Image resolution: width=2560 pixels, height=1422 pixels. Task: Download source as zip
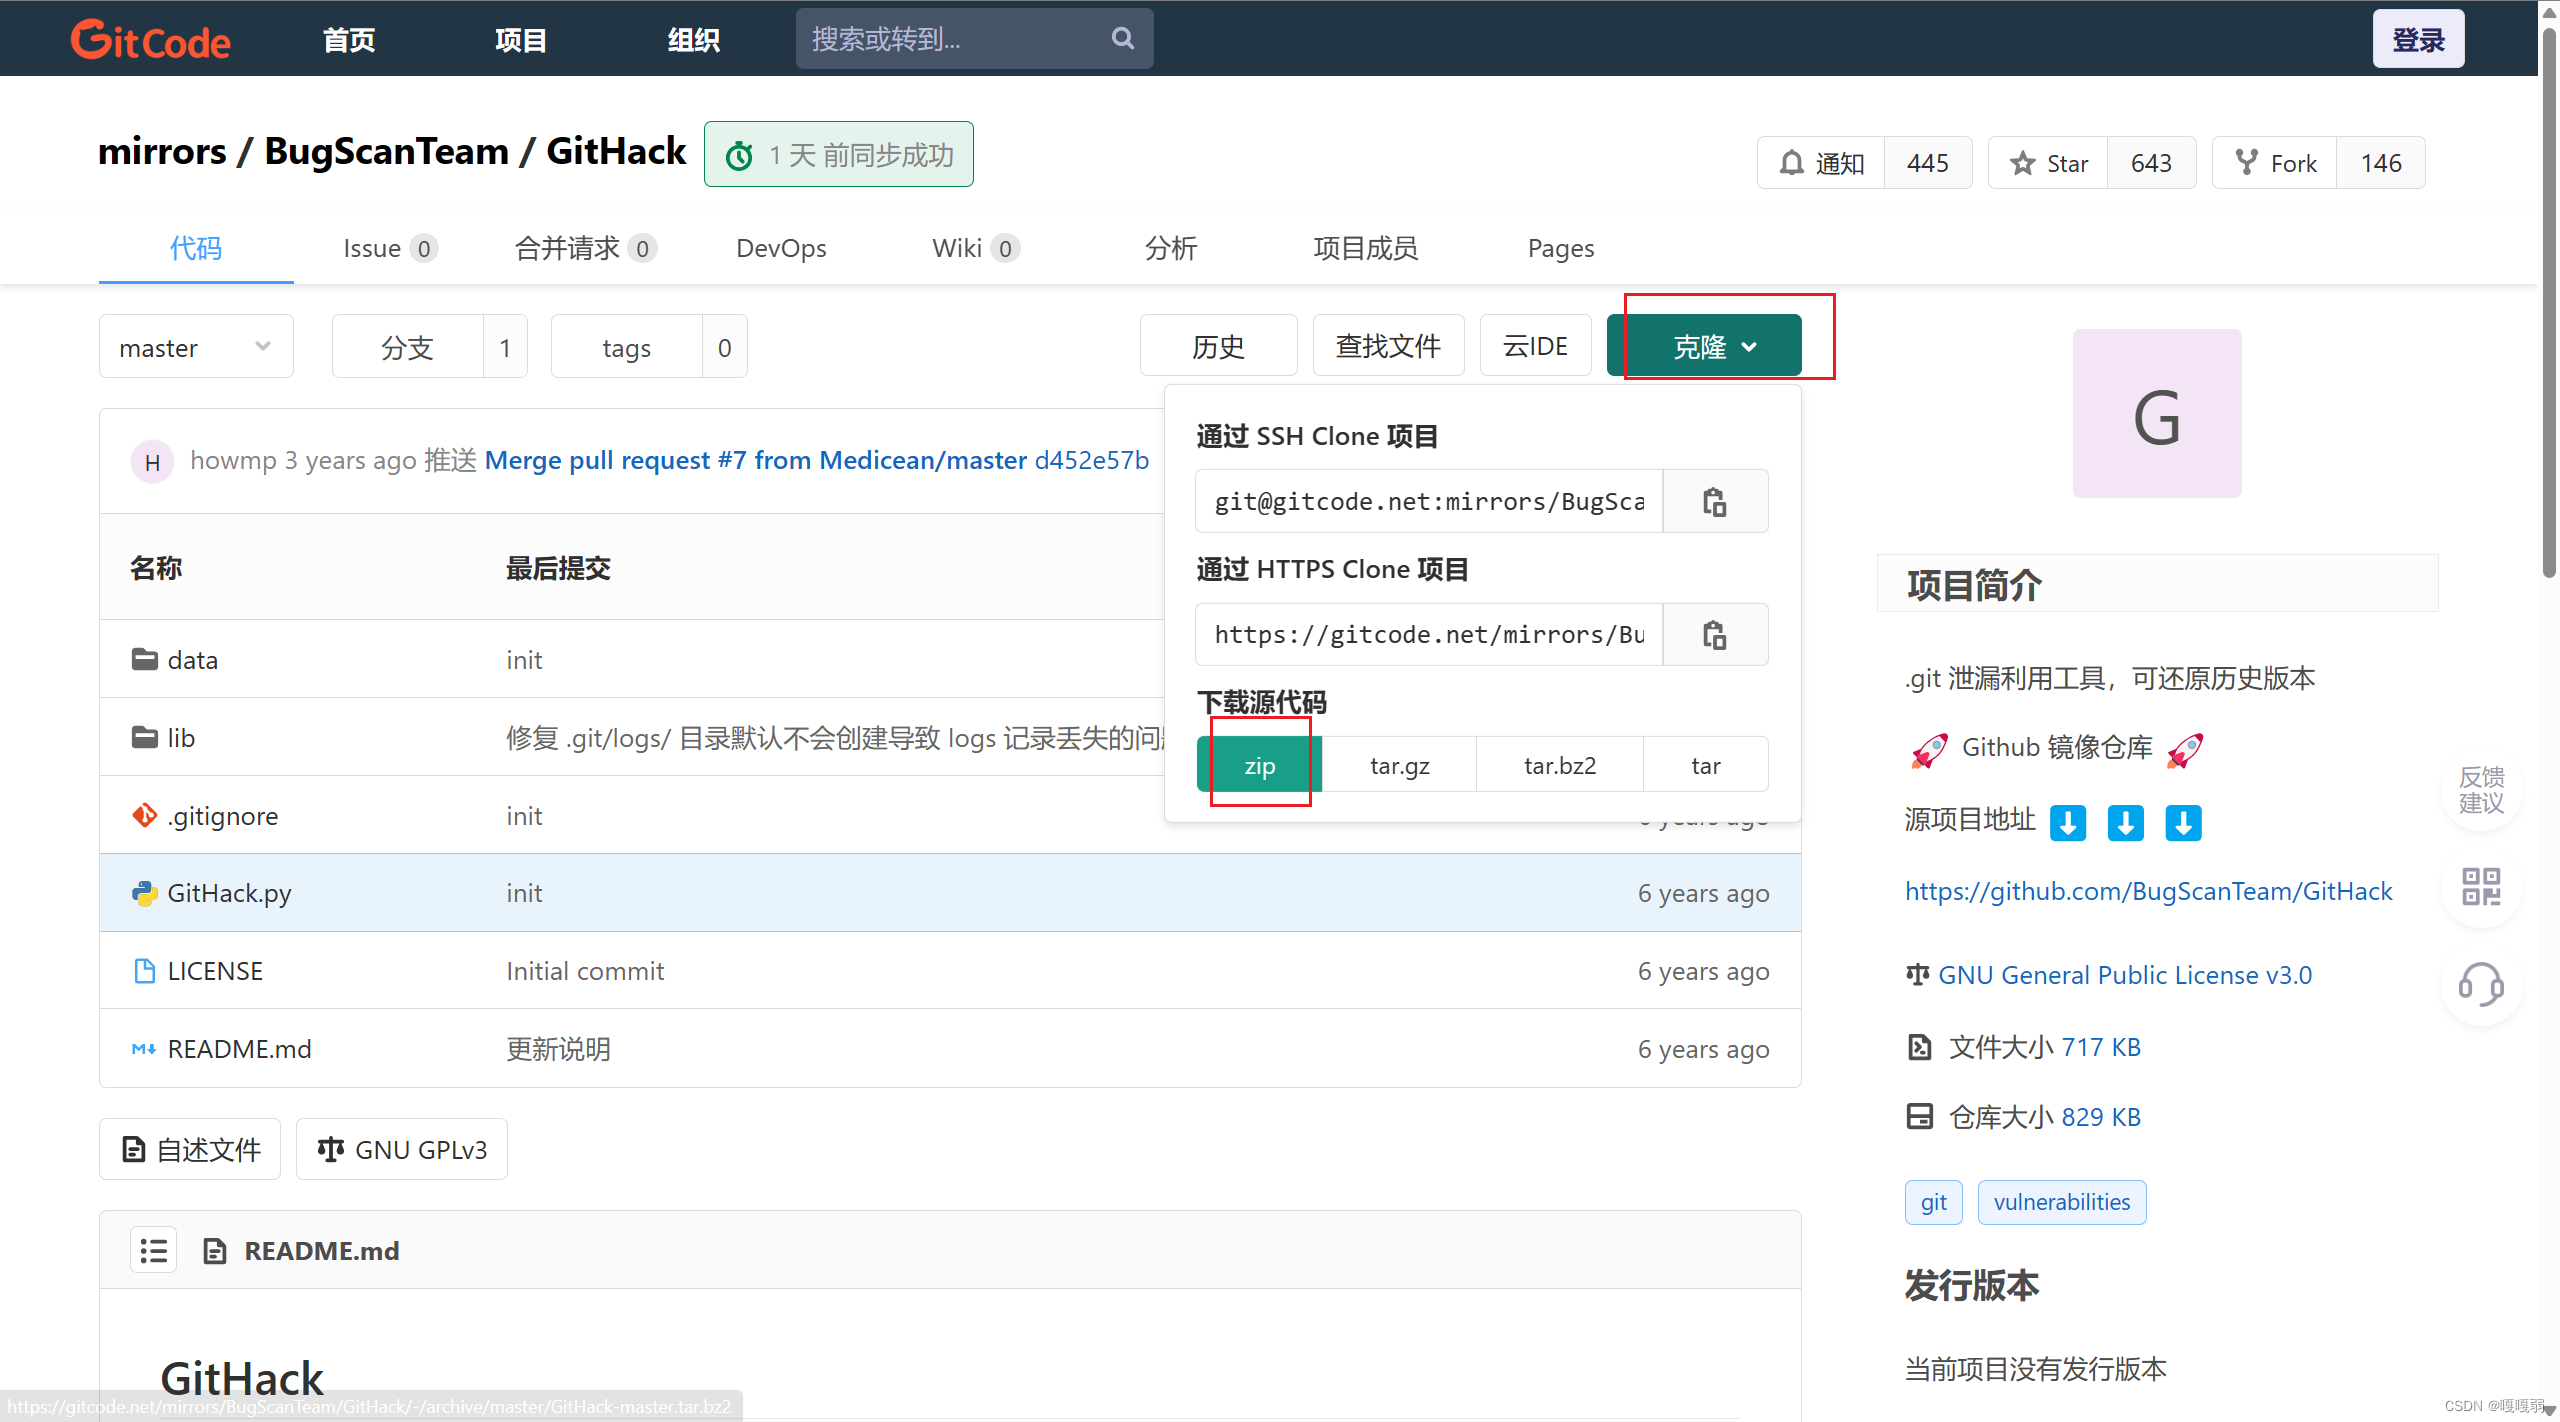click(x=1259, y=766)
